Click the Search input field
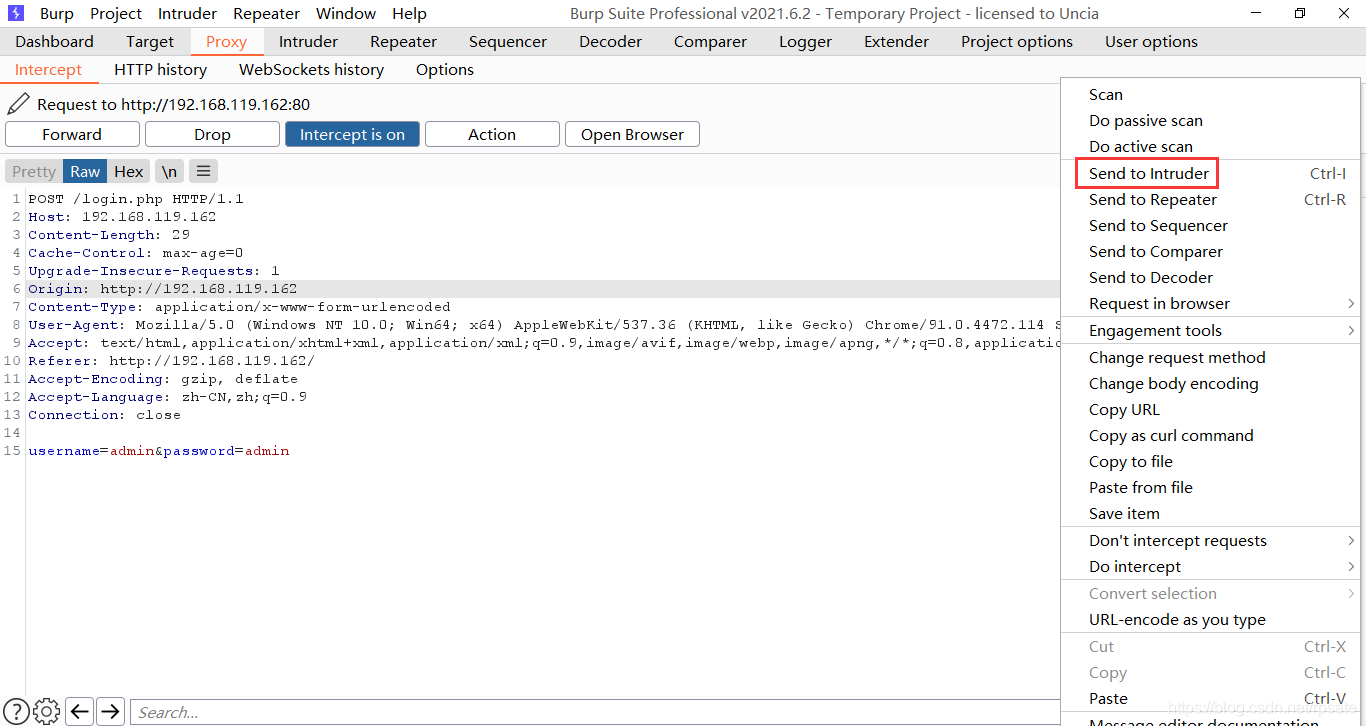 coord(595,712)
